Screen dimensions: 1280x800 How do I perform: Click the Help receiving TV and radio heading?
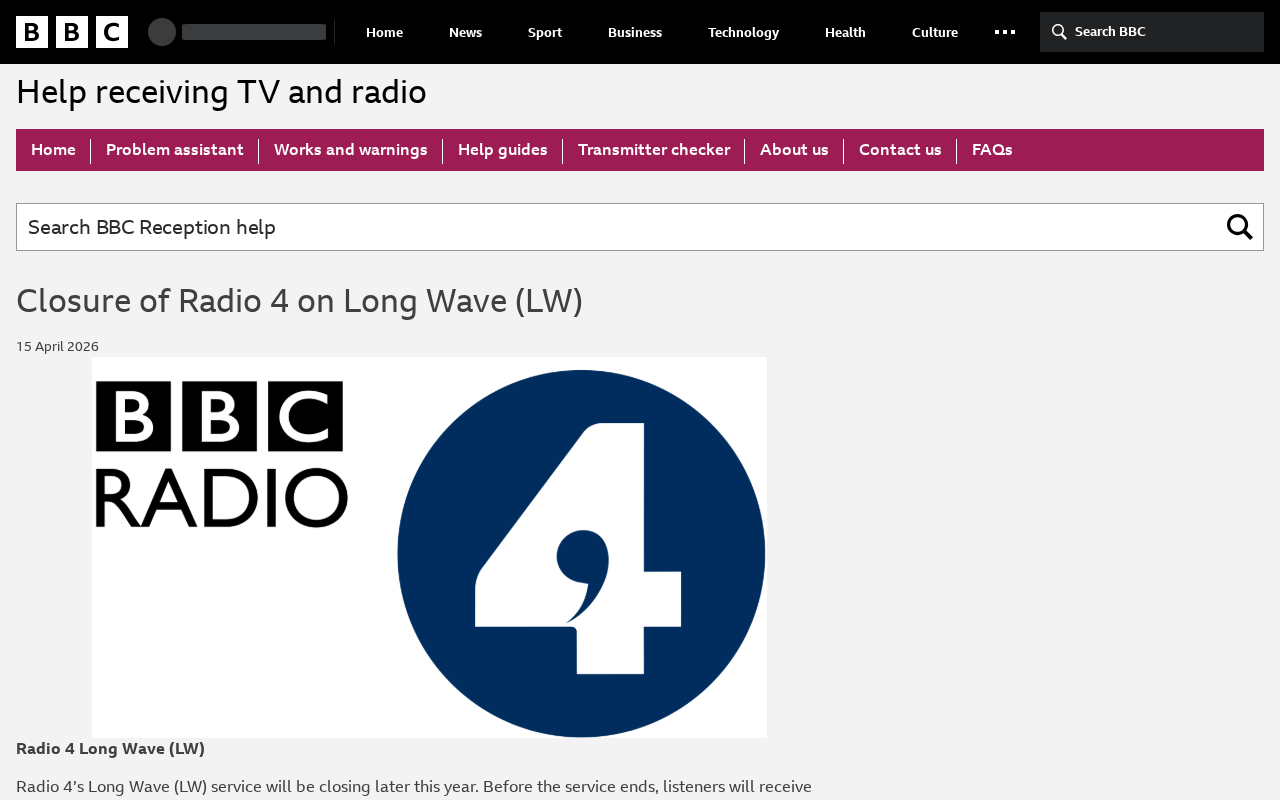pyautogui.click(x=221, y=92)
